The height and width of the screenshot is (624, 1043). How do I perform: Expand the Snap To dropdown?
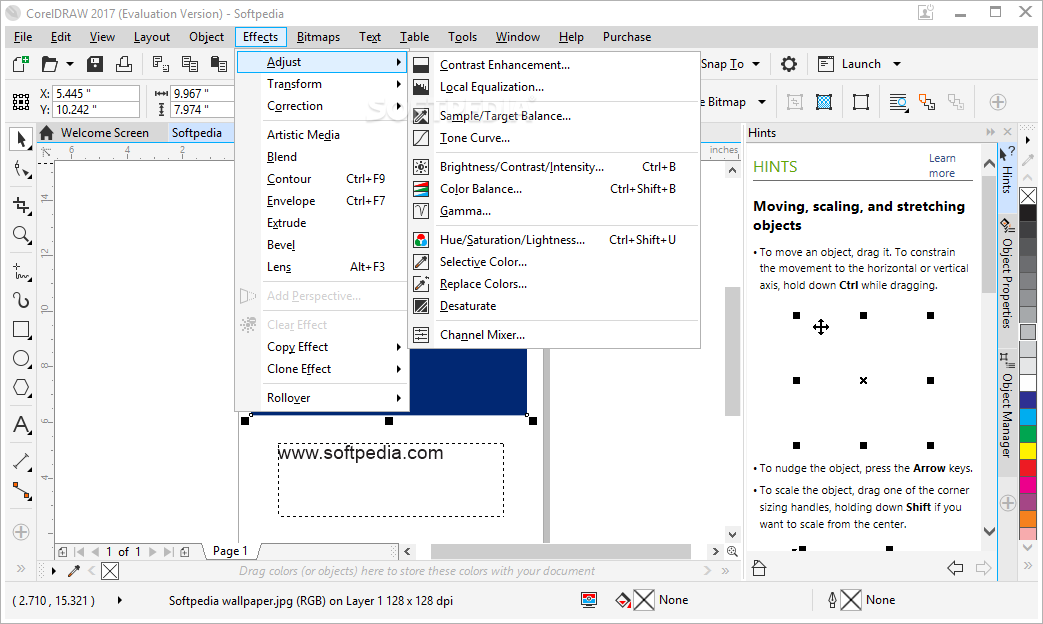756,64
